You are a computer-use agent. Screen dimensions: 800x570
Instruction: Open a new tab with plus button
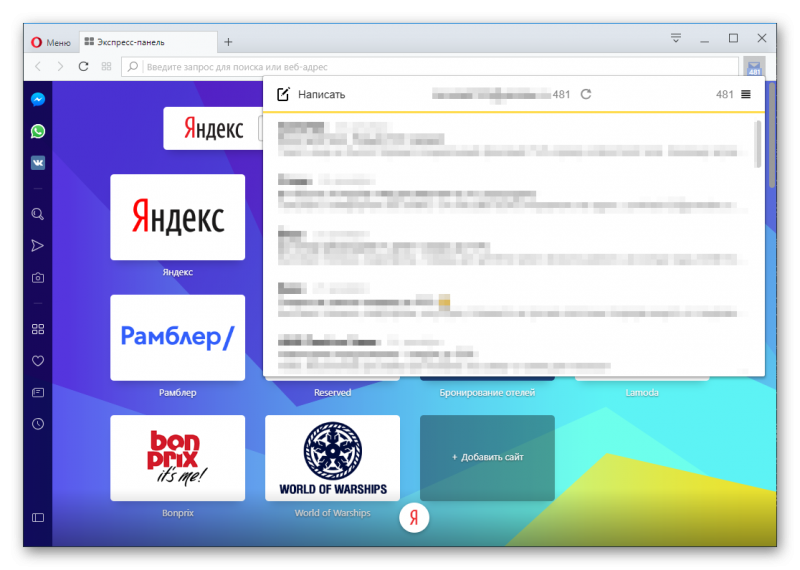228,42
